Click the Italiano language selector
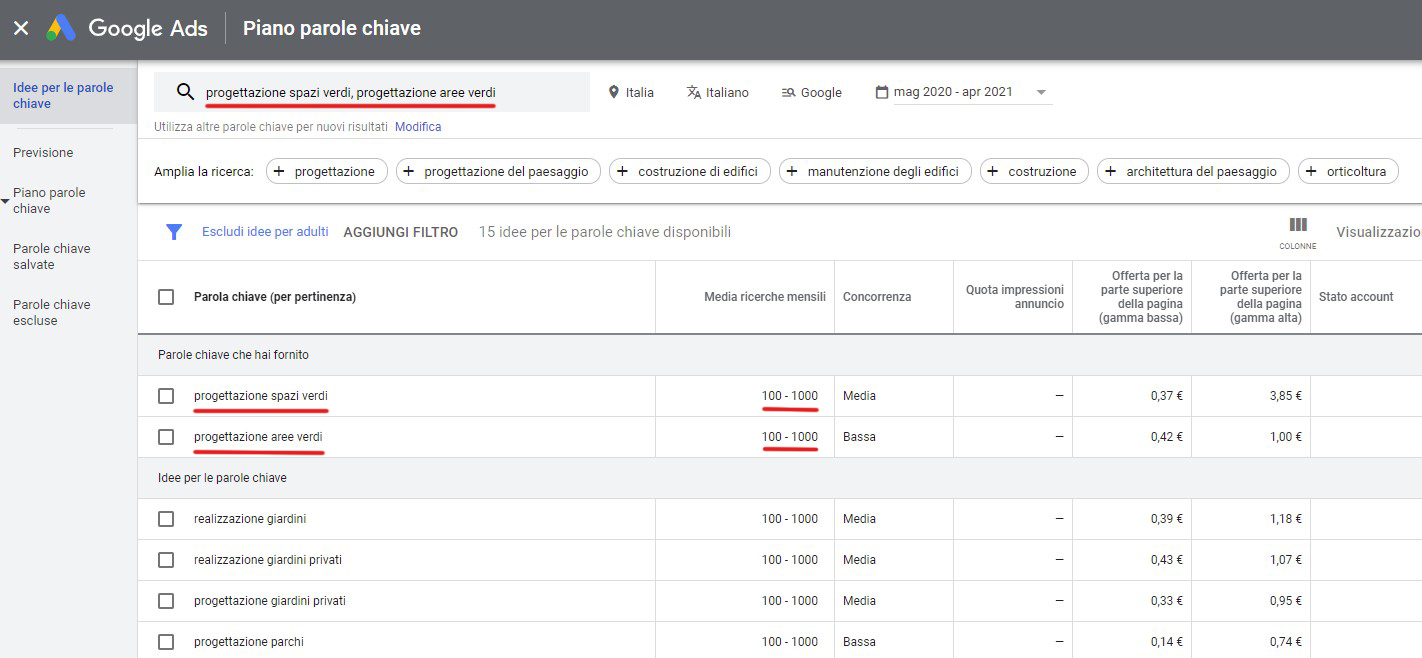The image size is (1422, 658). [x=718, y=92]
